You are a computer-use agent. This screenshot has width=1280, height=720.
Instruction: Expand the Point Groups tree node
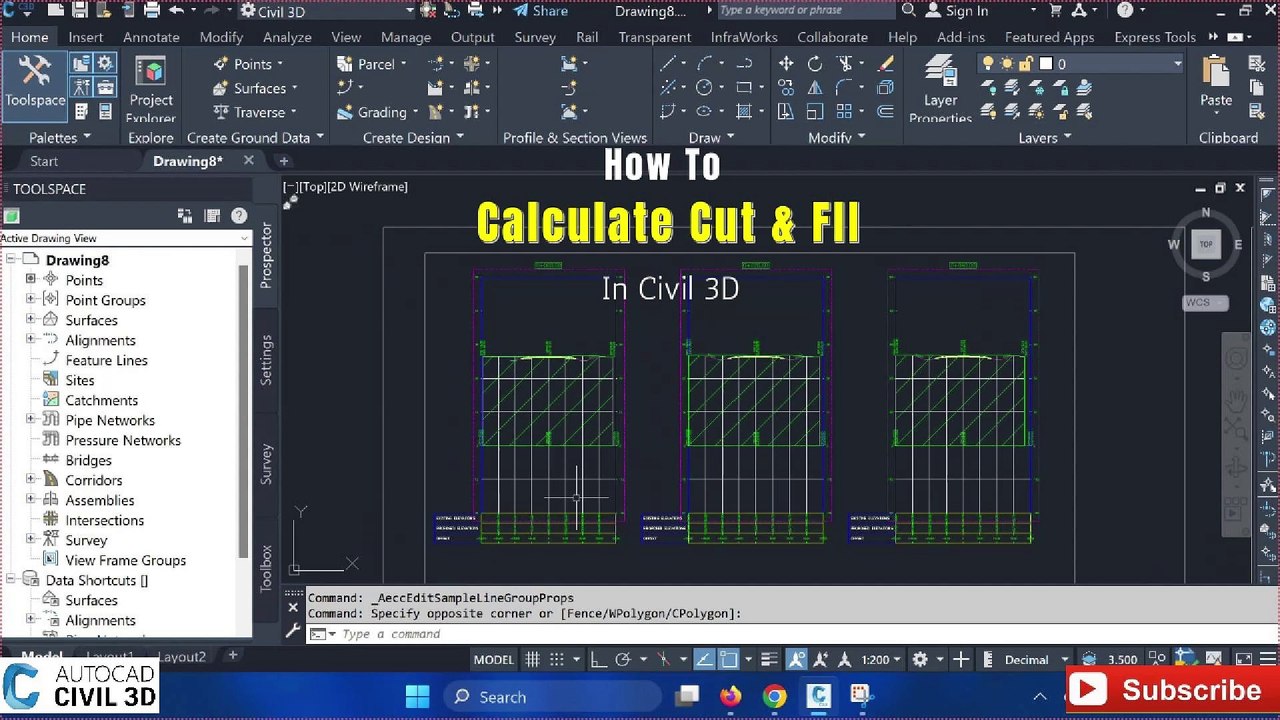tap(30, 299)
